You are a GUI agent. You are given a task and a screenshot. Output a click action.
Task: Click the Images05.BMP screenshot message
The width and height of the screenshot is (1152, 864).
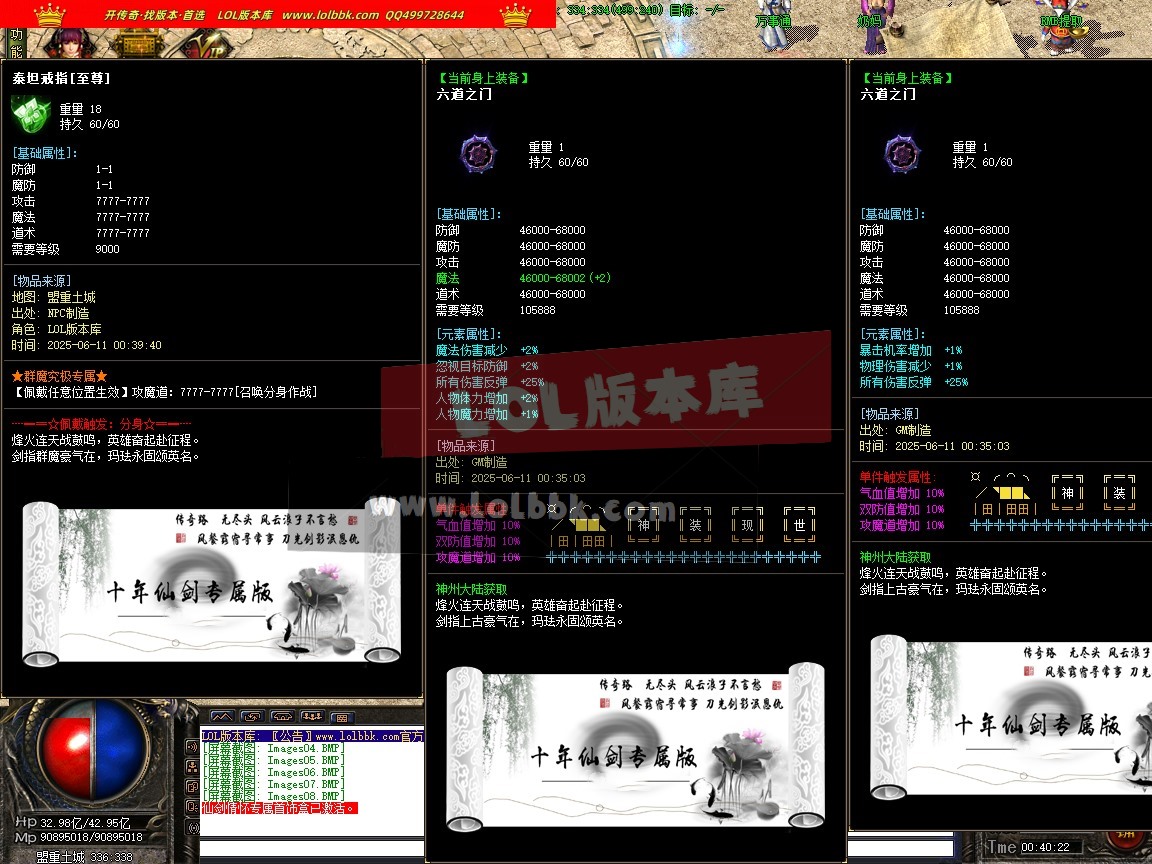tap(273, 760)
